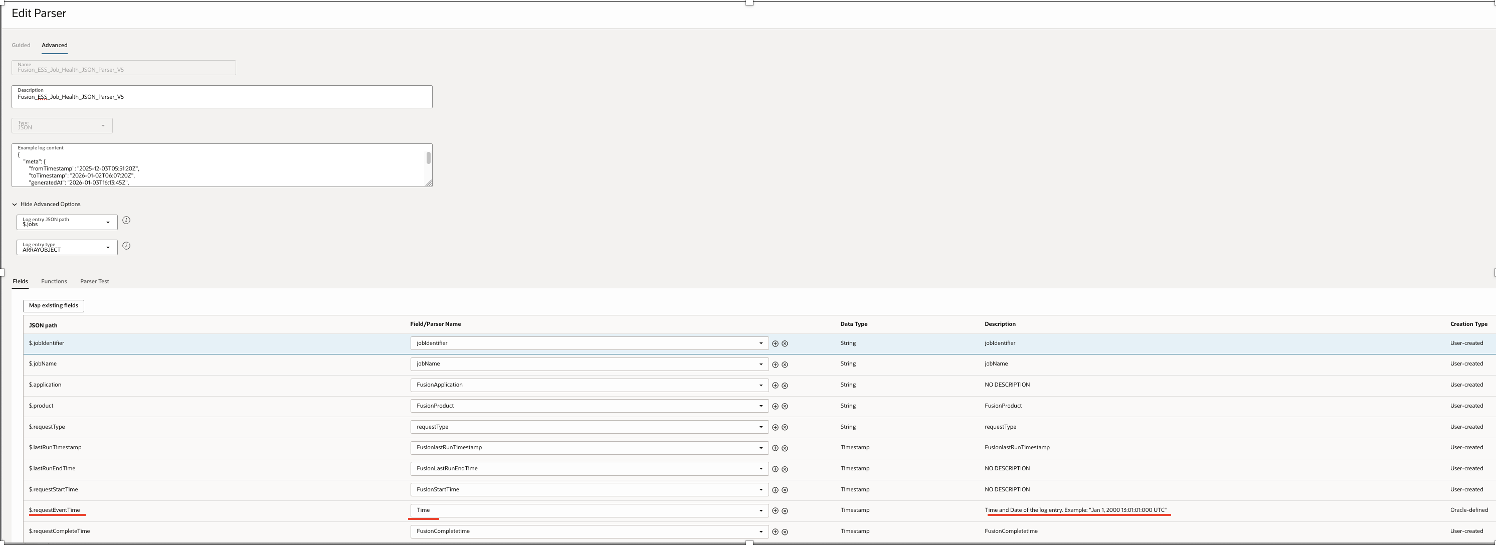
Task: Click the plus icon beside FusionStartTime
Action: point(775,489)
